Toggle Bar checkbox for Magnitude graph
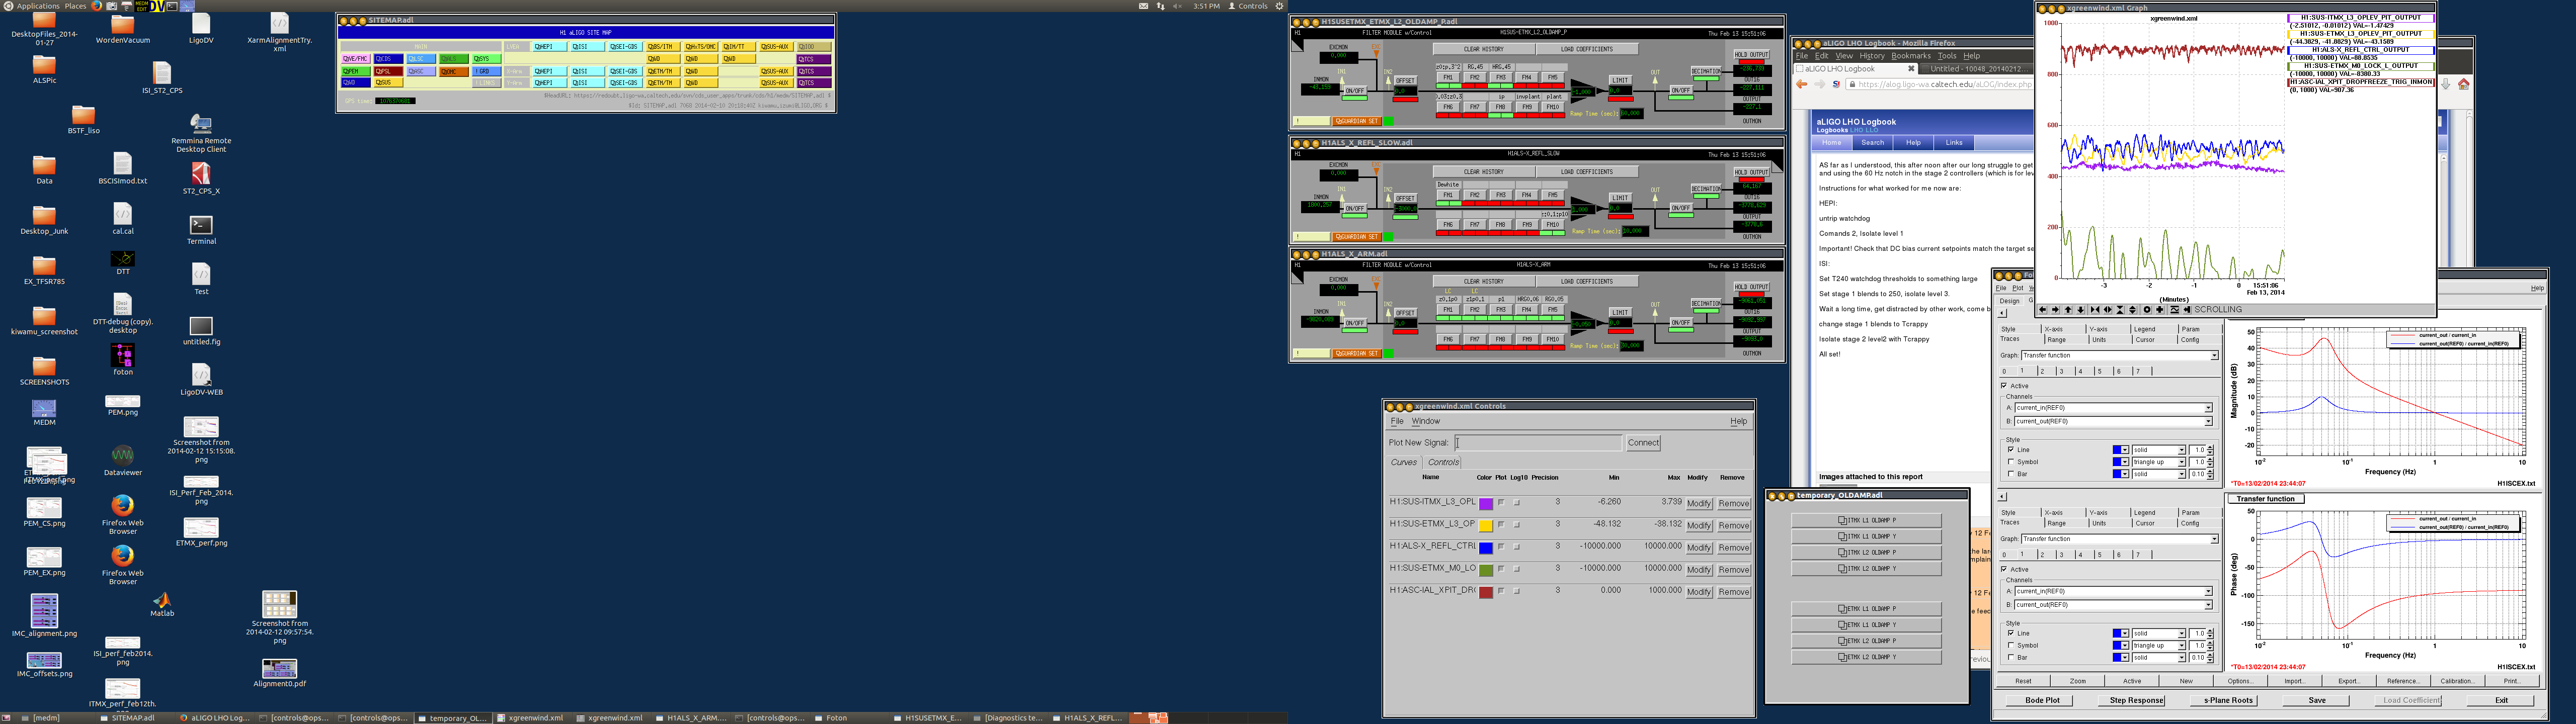This screenshot has height=724, width=2576. pos(2011,474)
